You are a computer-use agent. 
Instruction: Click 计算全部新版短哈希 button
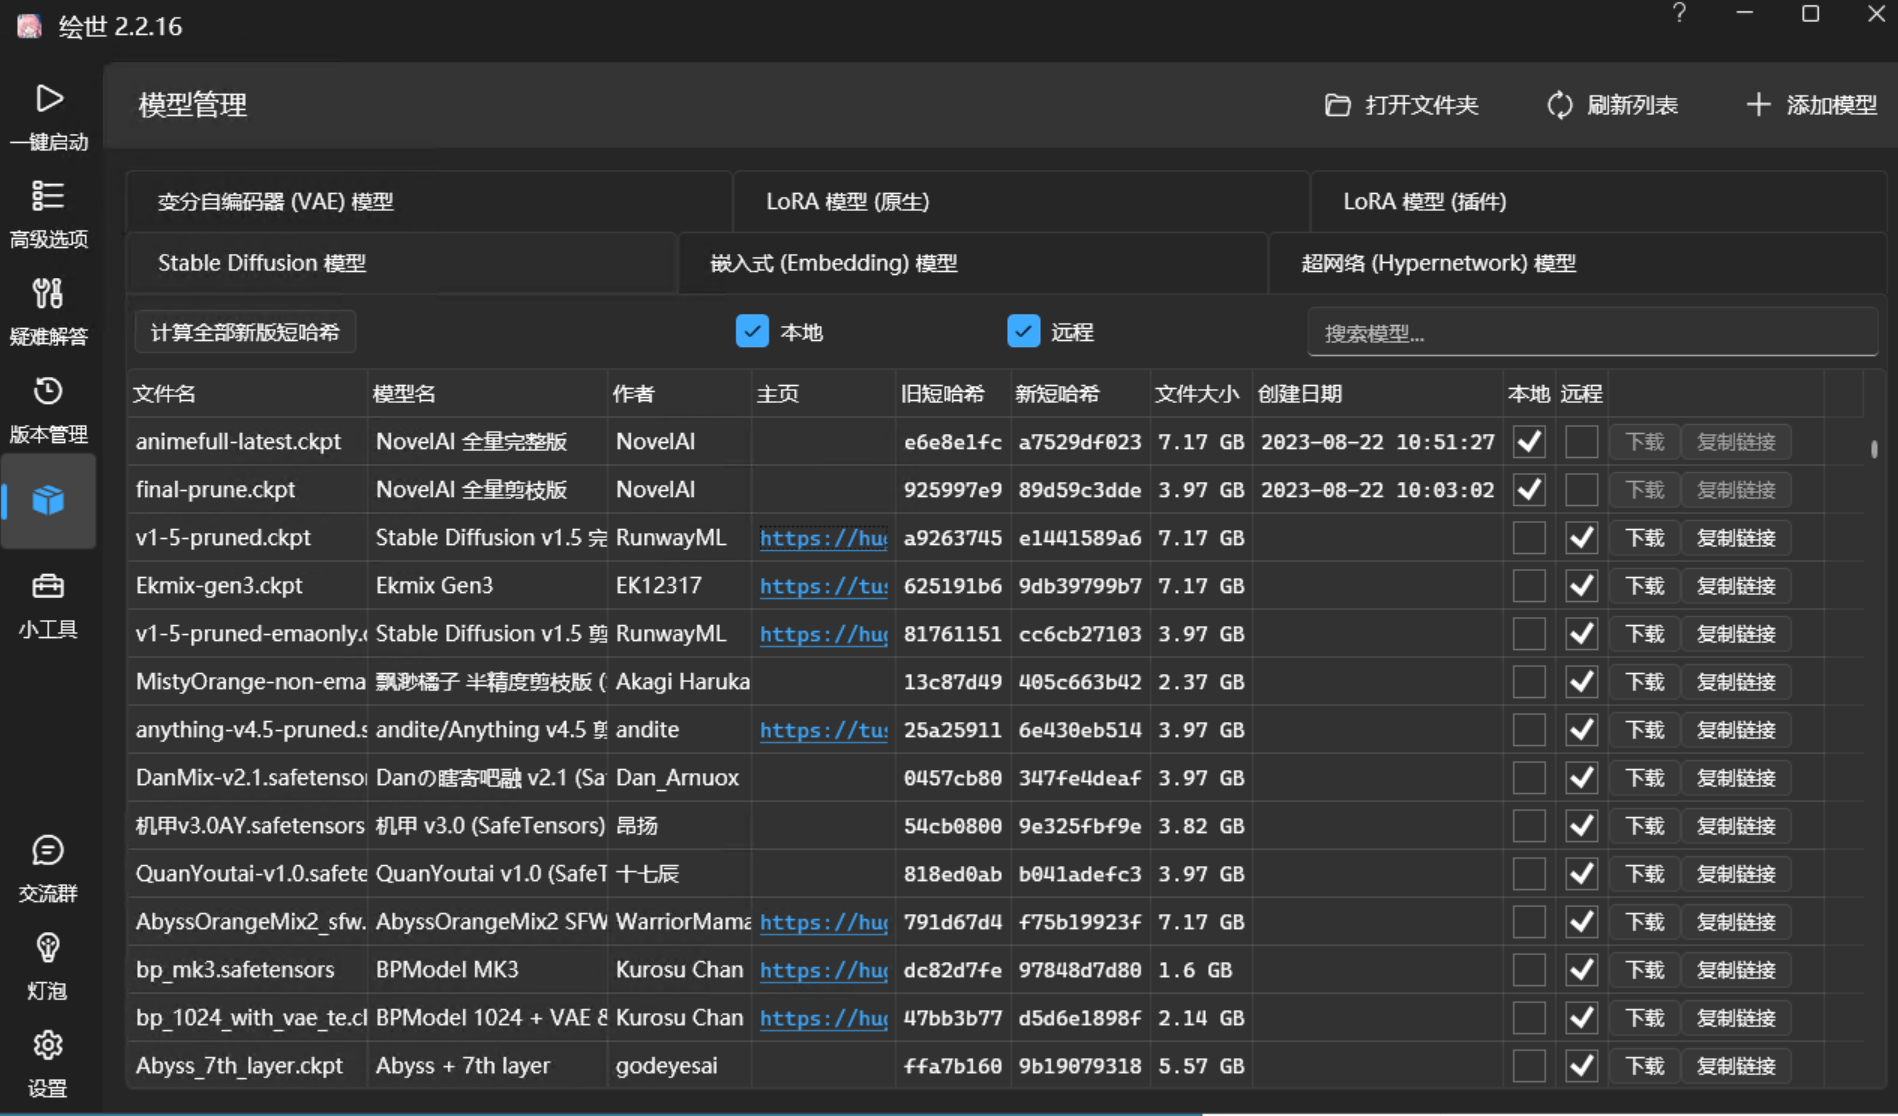pyautogui.click(x=245, y=332)
